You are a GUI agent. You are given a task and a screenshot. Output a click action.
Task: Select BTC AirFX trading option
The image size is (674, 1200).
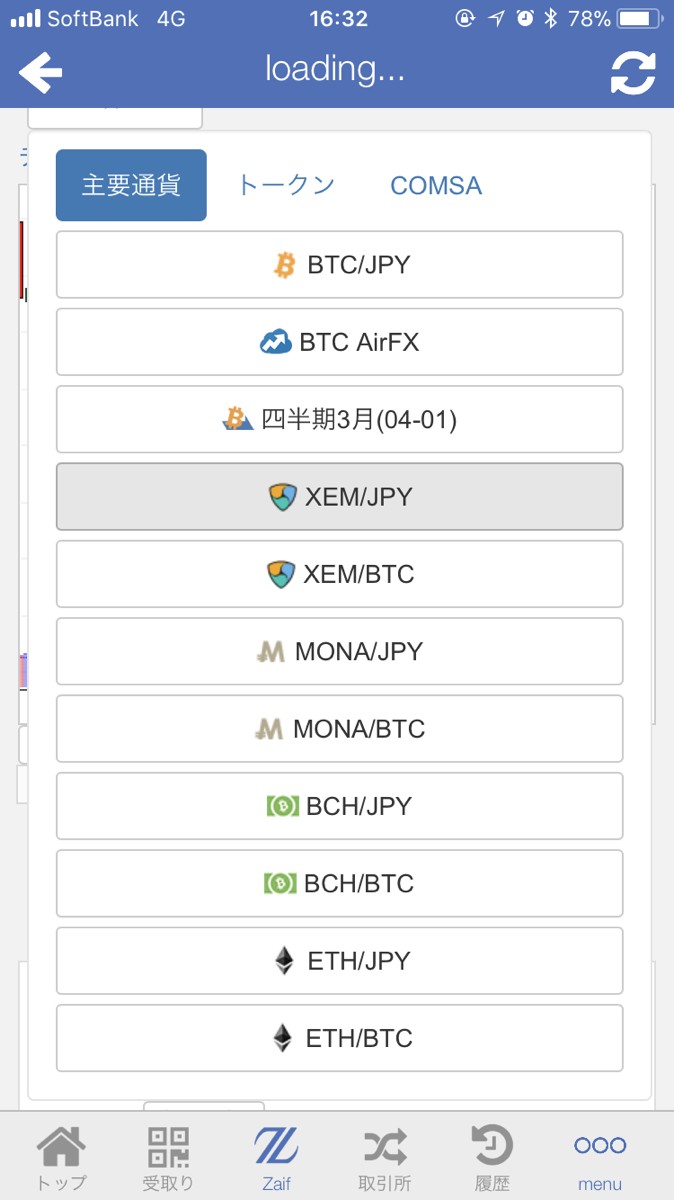[339, 342]
